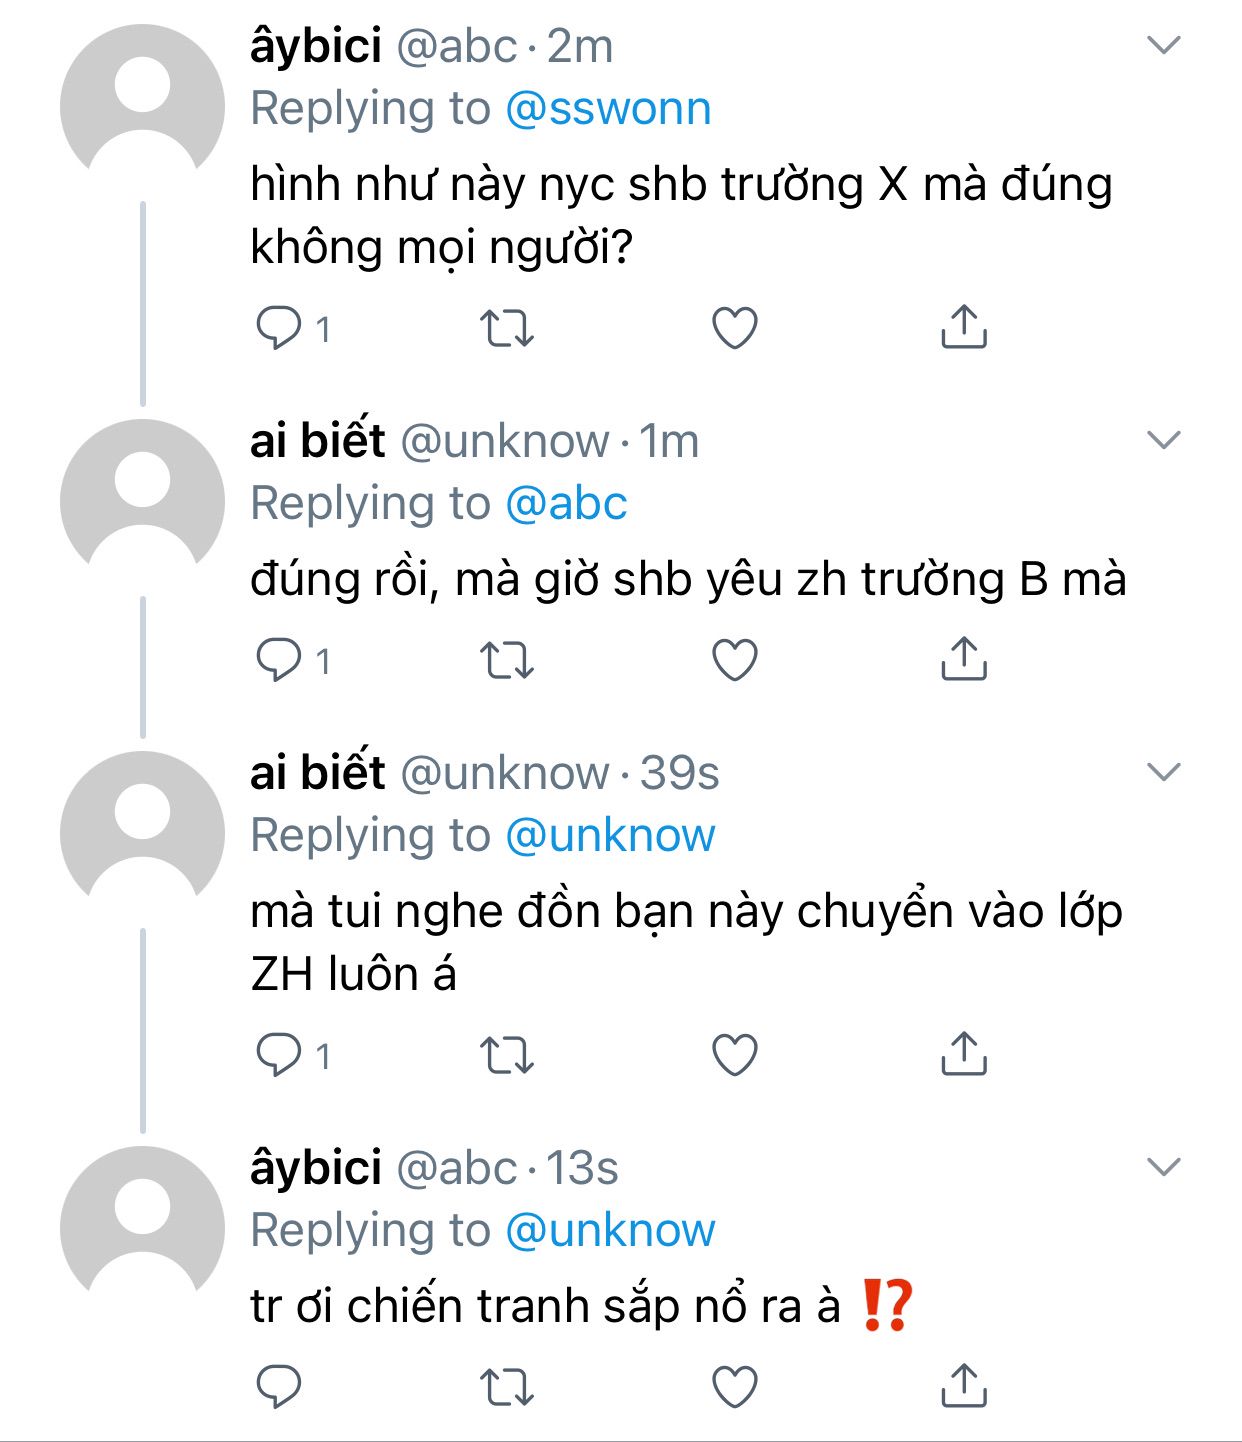The height and width of the screenshot is (1442, 1242).
Task: Share the first âybici tweet about trường X
Action: click(963, 327)
